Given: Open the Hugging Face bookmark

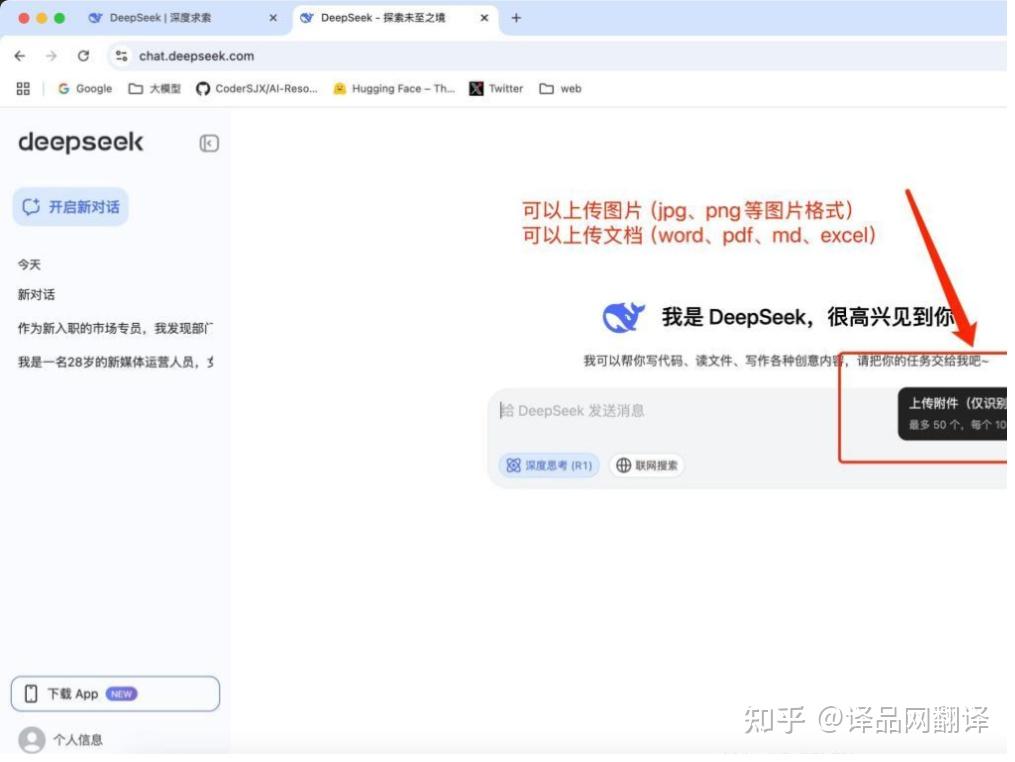Looking at the screenshot, I should (394, 89).
